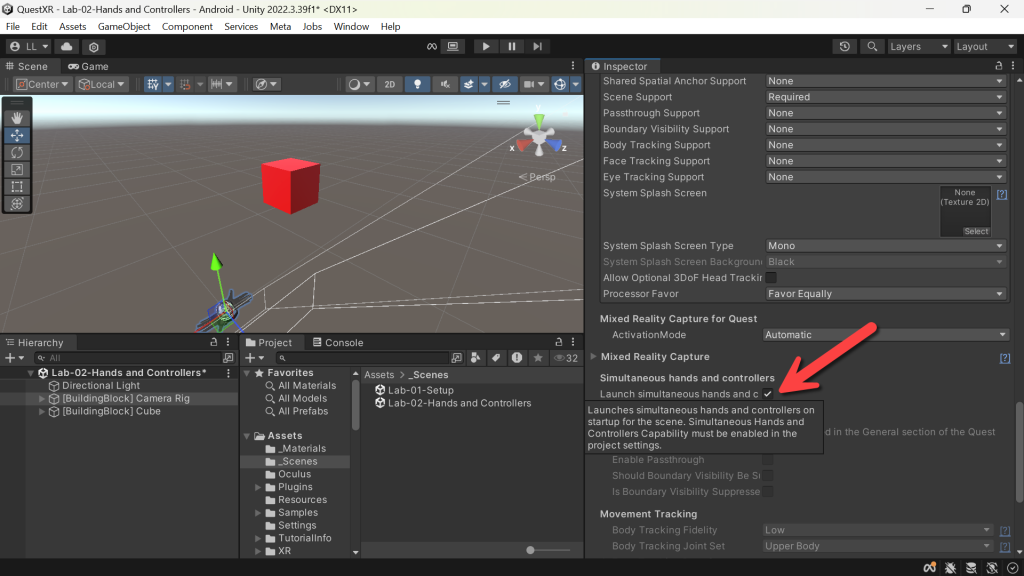Open the Scene Support dropdown
The height and width of the screenshot is (576, 1024).
885,97
